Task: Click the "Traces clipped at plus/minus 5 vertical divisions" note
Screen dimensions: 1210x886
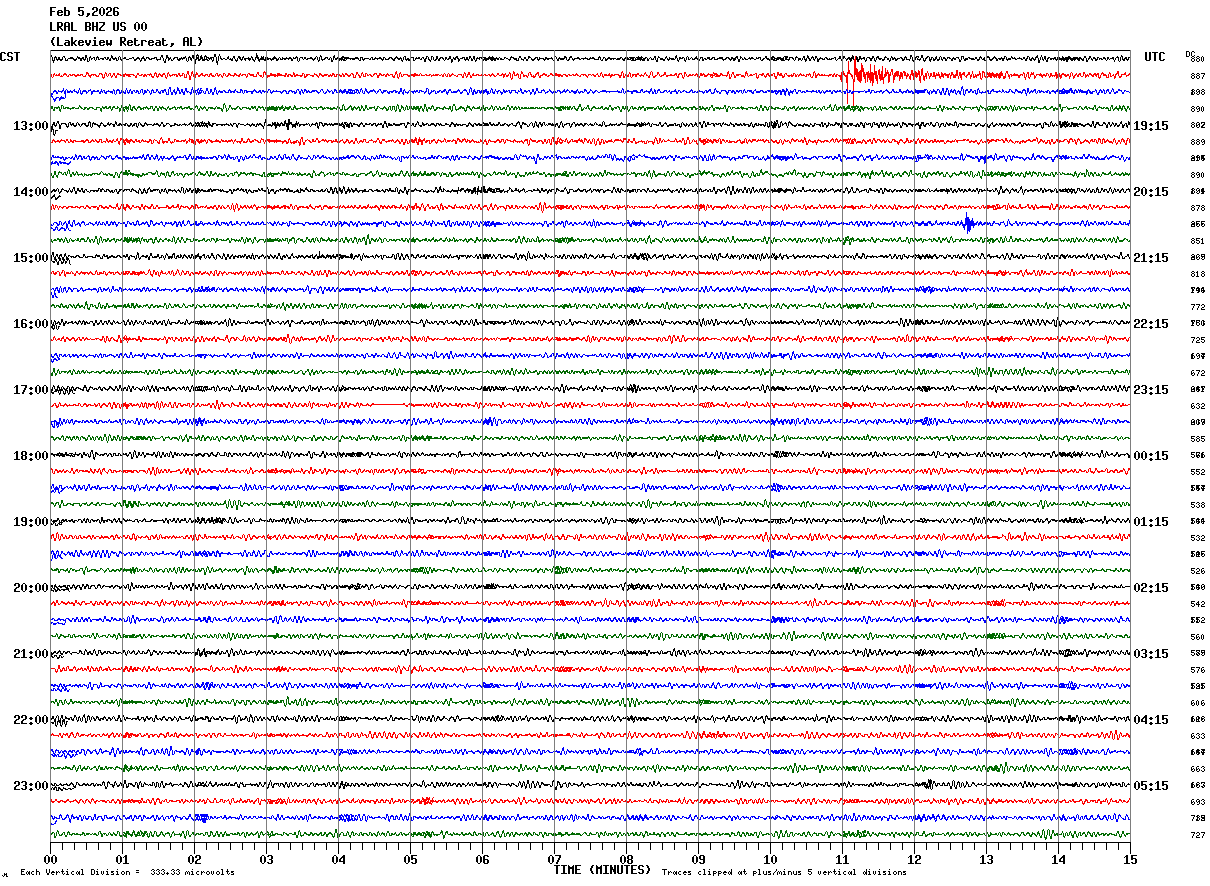Action: tap(784, 873)
